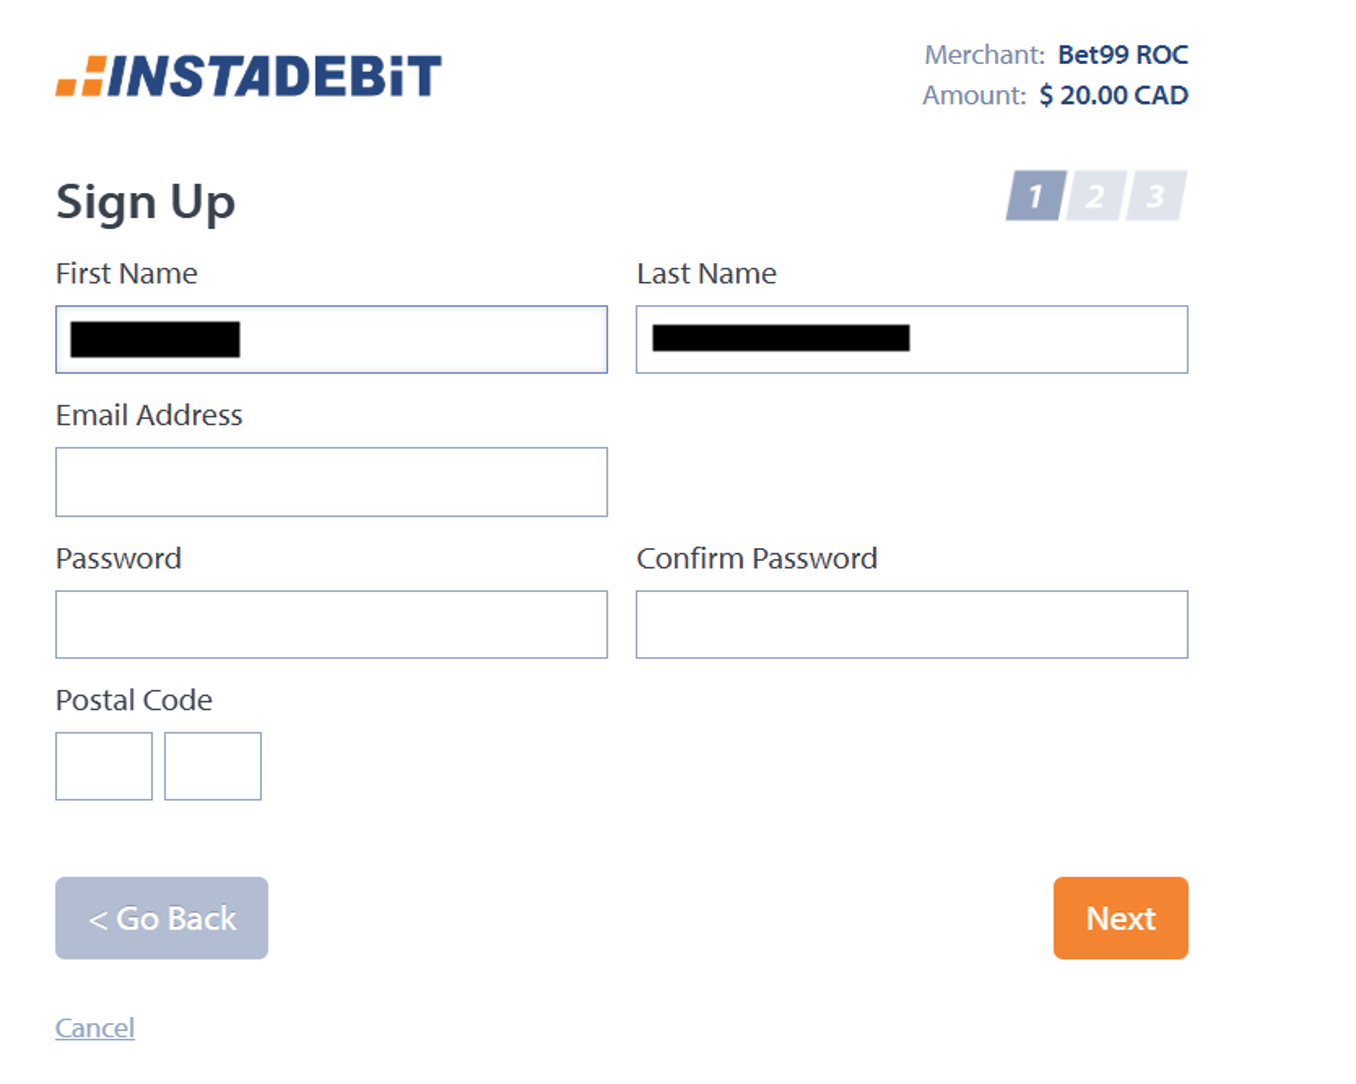
Task: Click the second Postal Code box
Action: [213, 766]
